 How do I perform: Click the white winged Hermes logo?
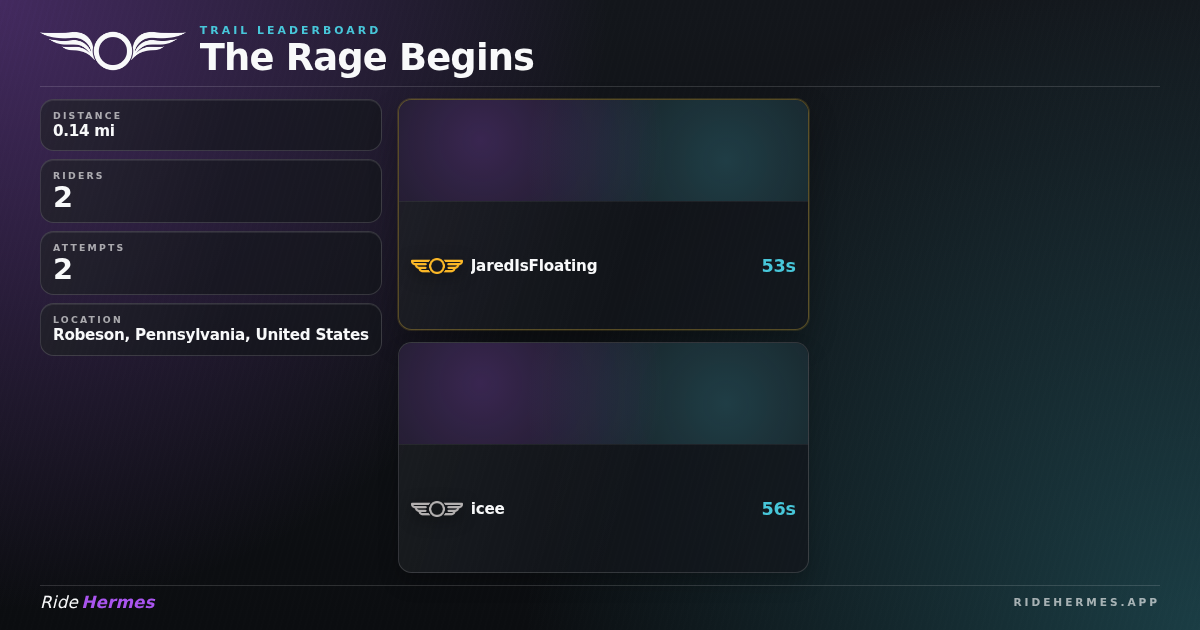click(x=113, y=50)
